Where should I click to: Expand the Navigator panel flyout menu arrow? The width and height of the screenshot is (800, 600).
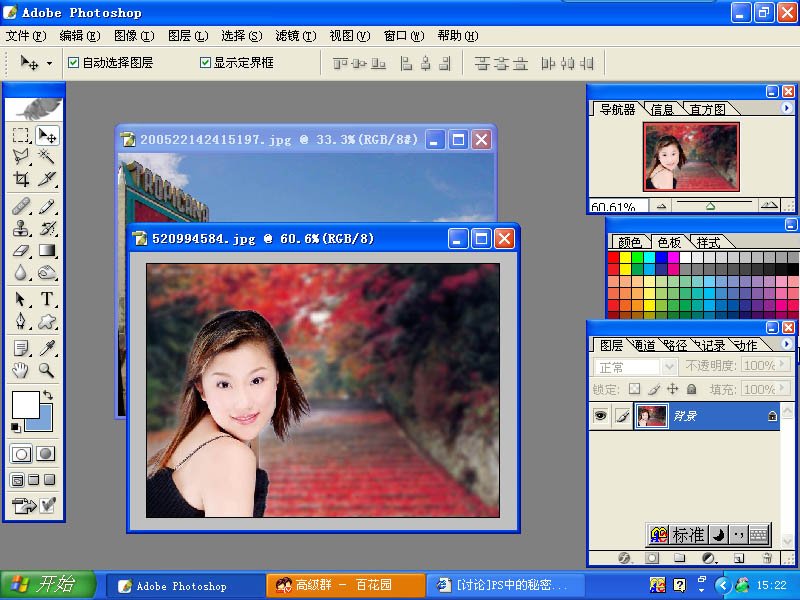coord(785,108)
